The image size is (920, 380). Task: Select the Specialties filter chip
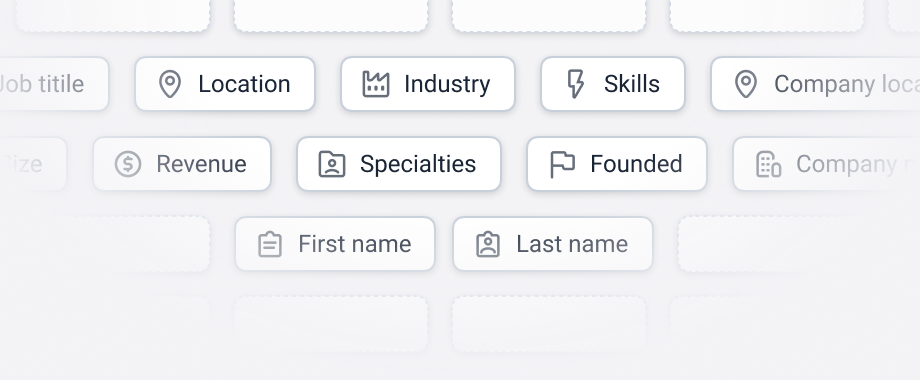tap(399, 164)
